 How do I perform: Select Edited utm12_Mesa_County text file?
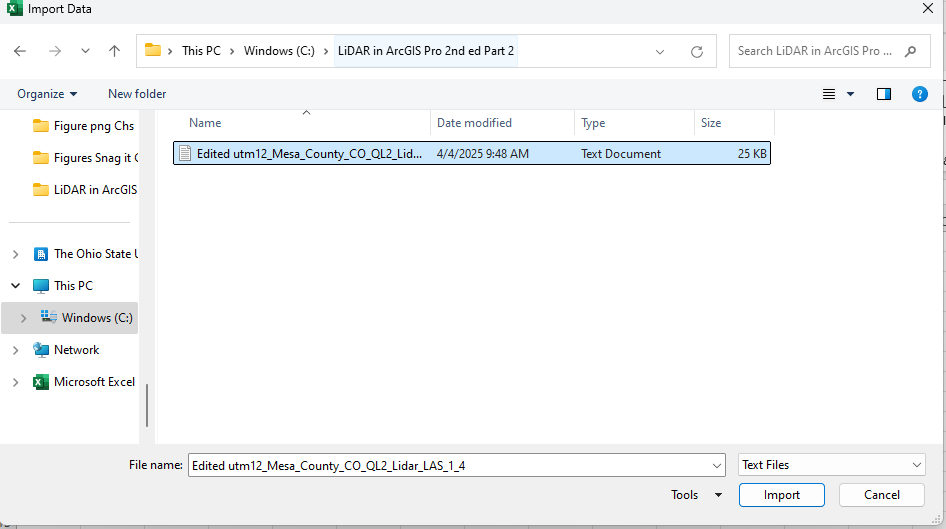pyautogui.click(x=472, y=154)
